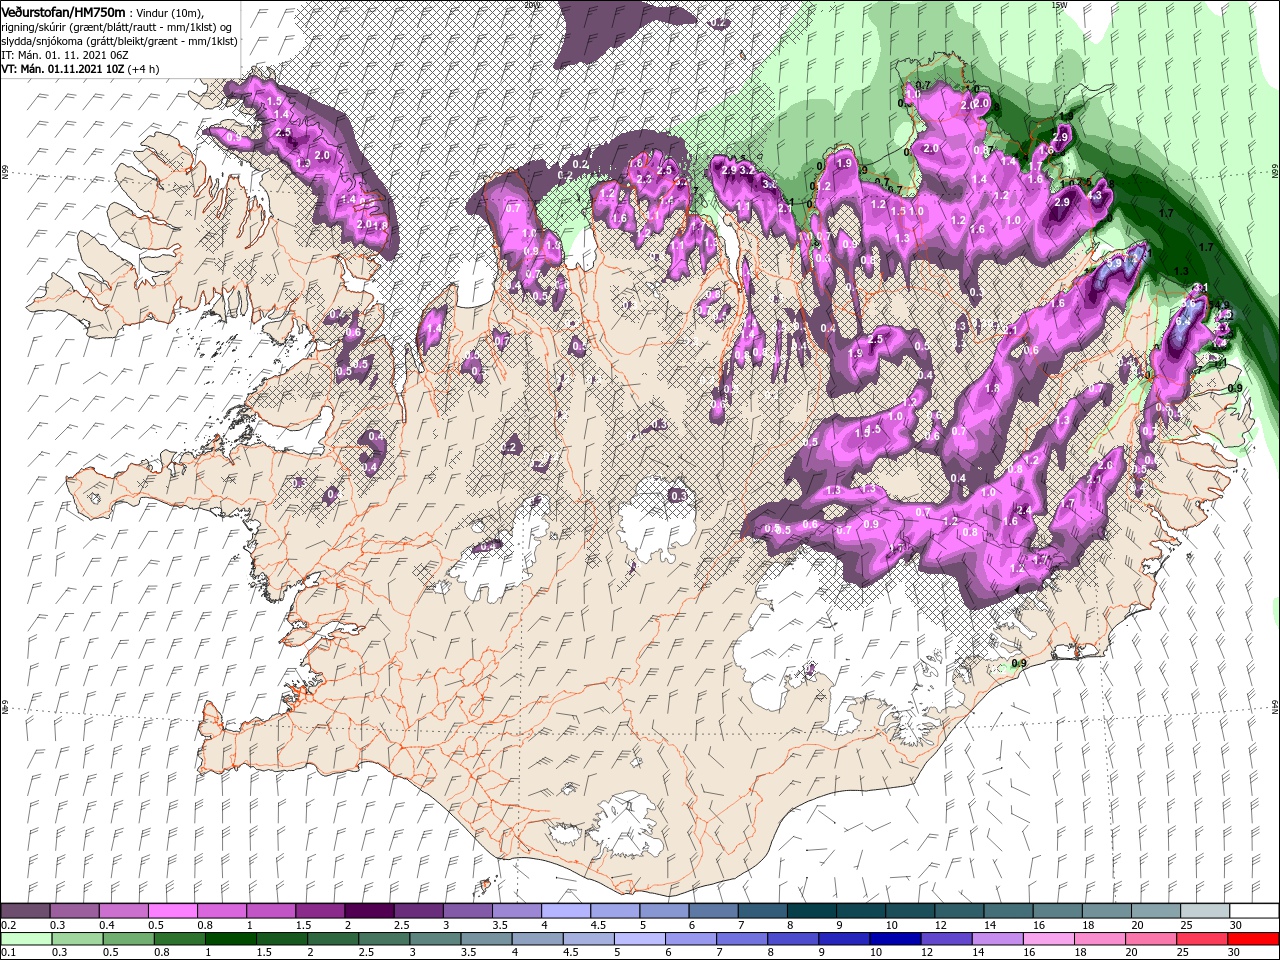The width and height of the screenshot is (1280, 960).
Task: Pick the darkest green 1–1.5 rain swatch
Action: (231, 939)
